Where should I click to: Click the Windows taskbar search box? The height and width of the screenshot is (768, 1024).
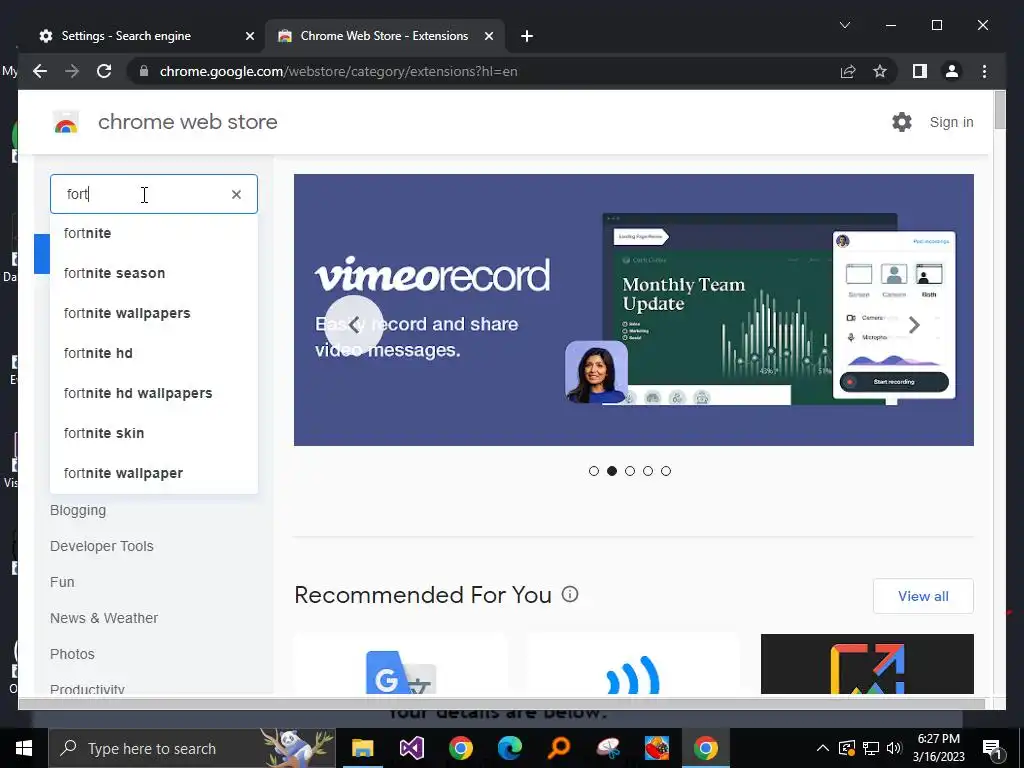(192, 748)
